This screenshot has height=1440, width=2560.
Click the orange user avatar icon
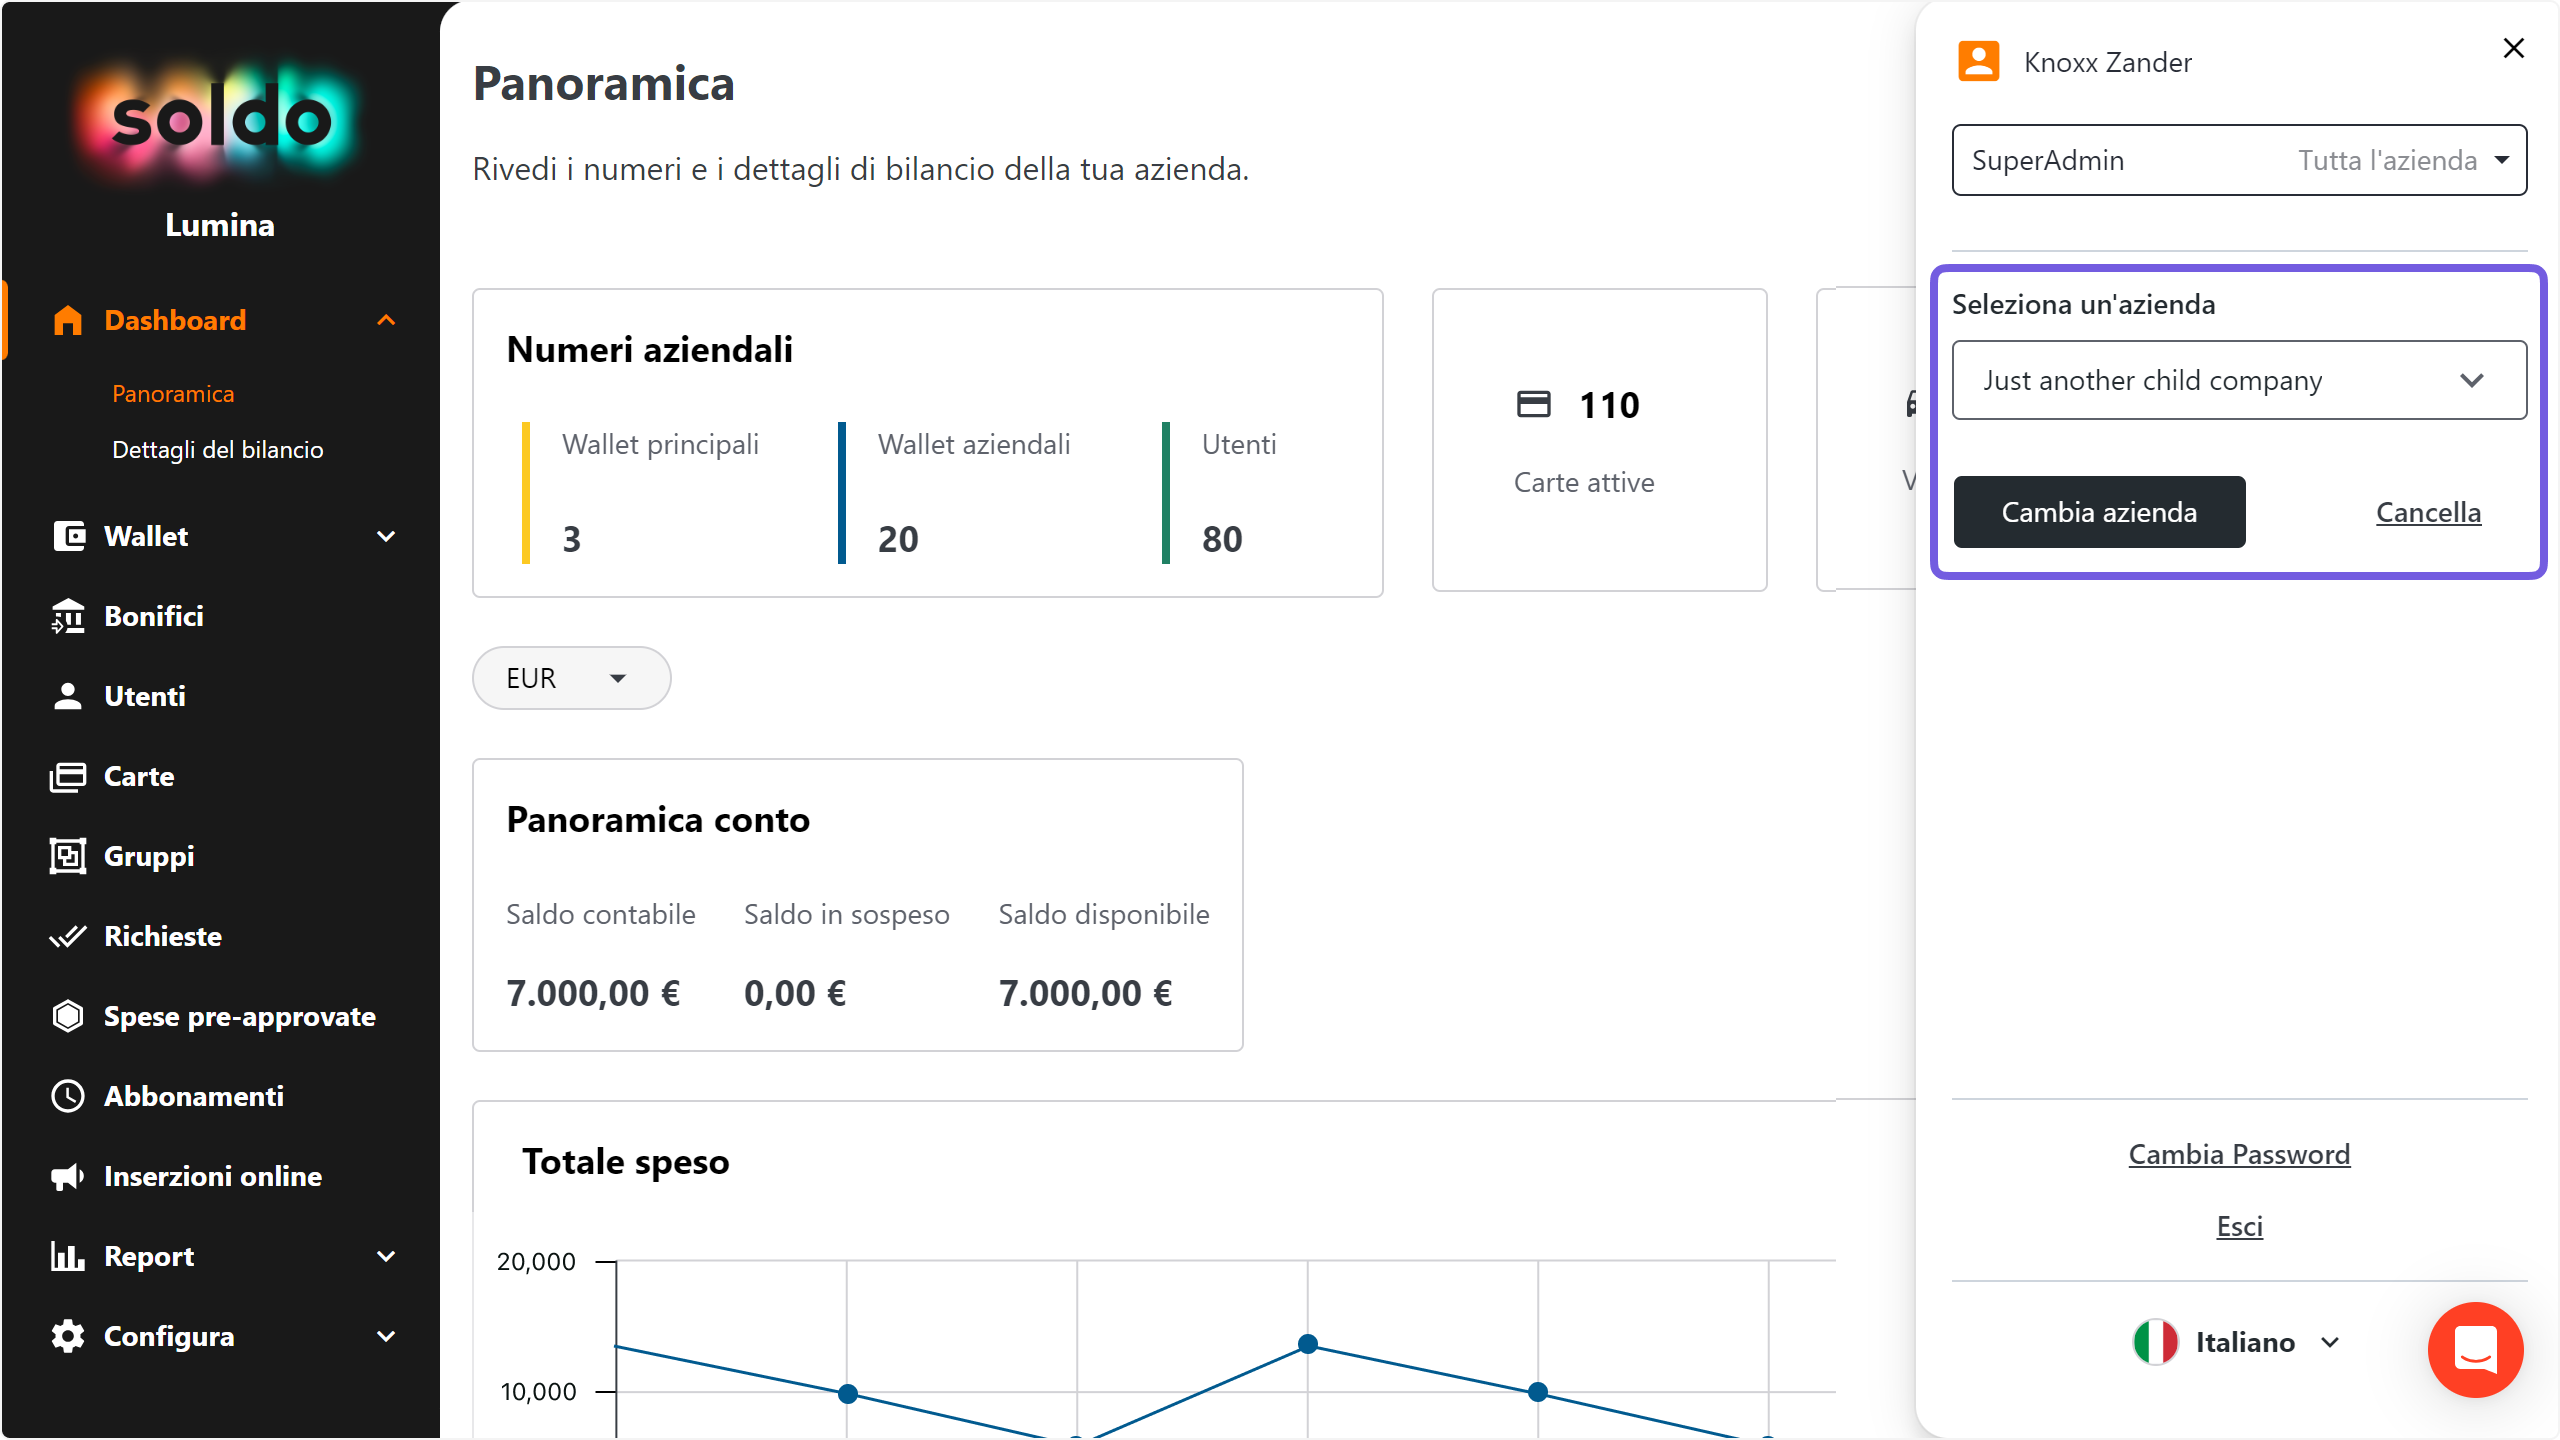tap(1979, 61)
